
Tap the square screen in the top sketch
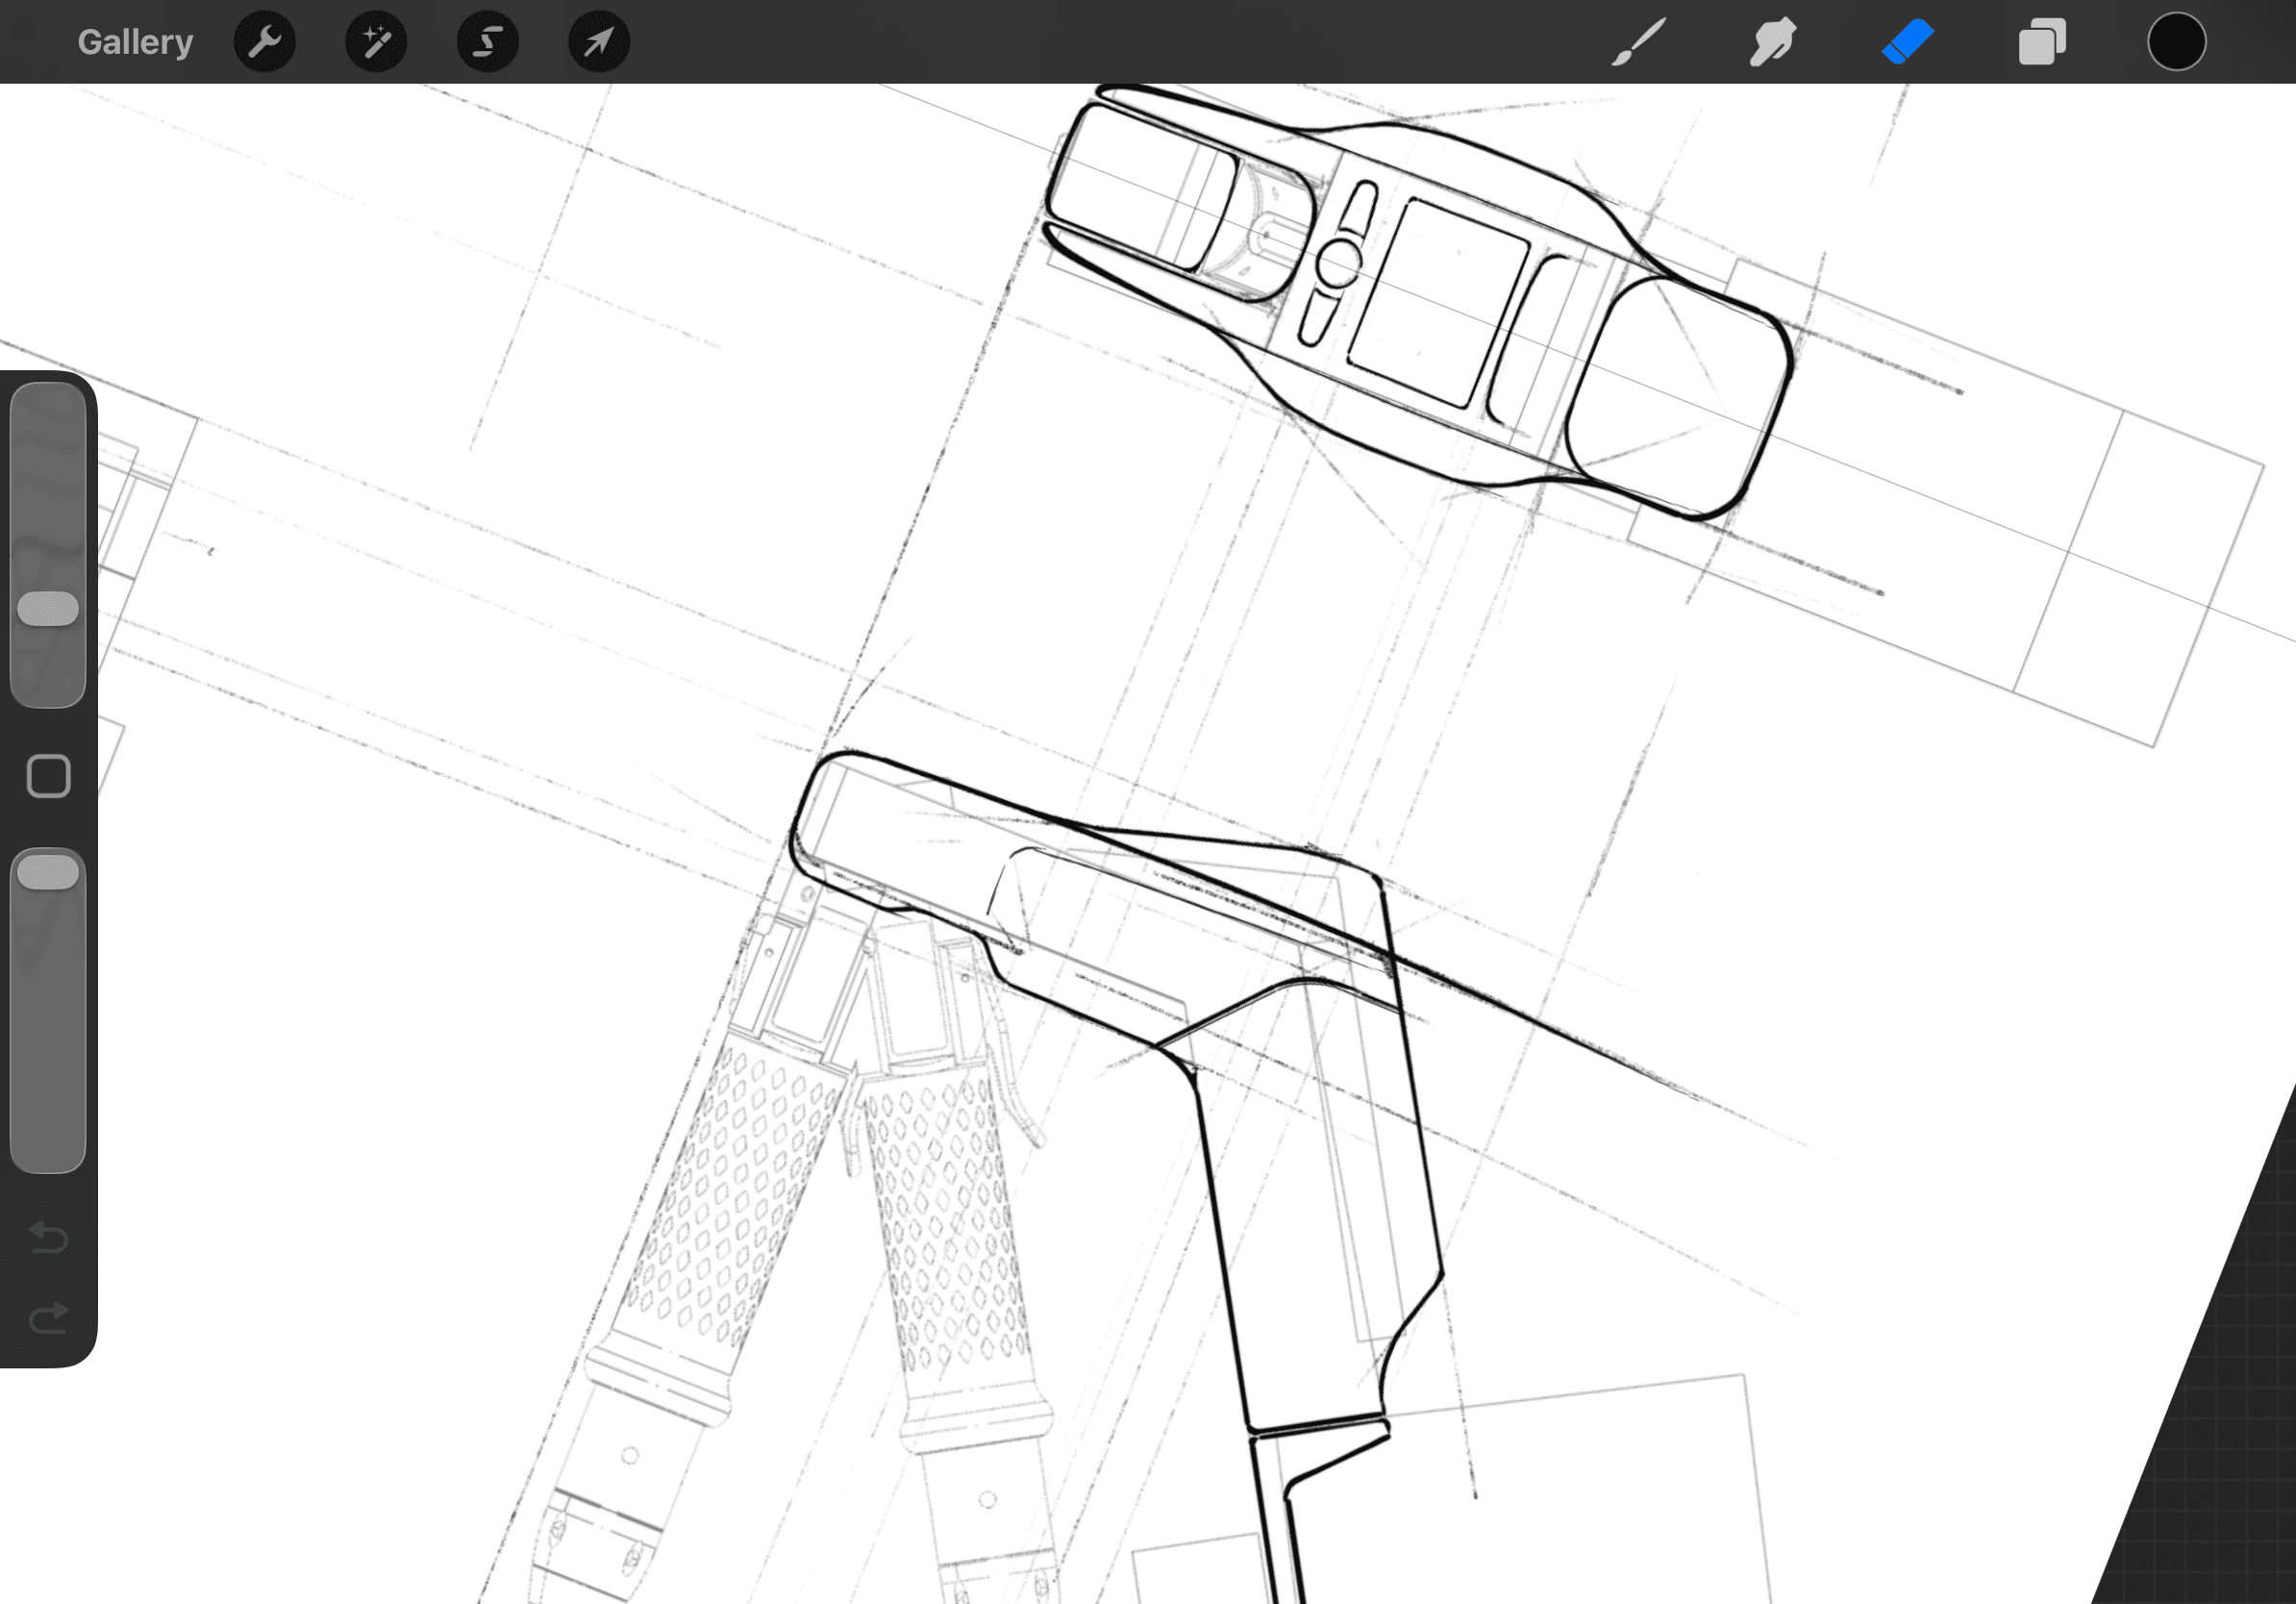click(1438, 302)
